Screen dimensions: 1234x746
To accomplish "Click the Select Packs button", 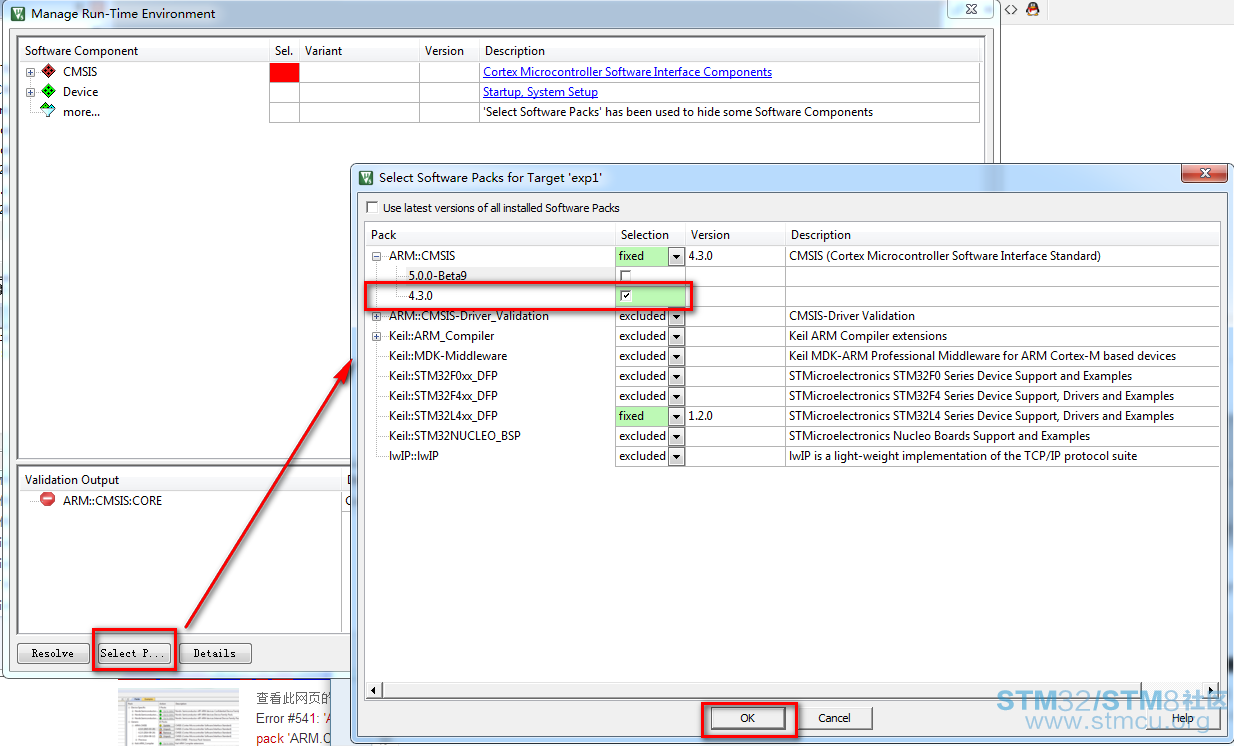I will tap(134, 653).
